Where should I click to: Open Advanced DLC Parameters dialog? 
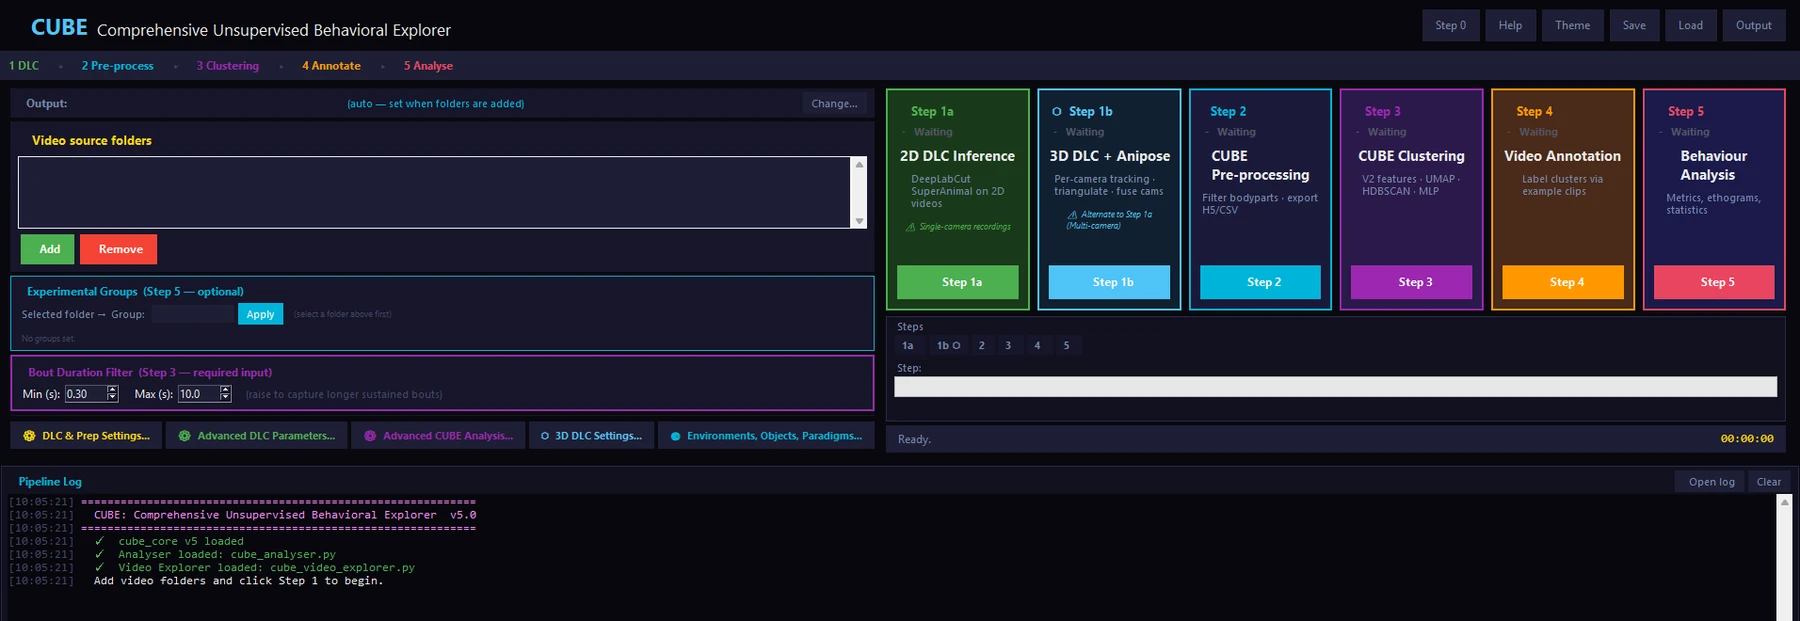[x=257, y=436]
